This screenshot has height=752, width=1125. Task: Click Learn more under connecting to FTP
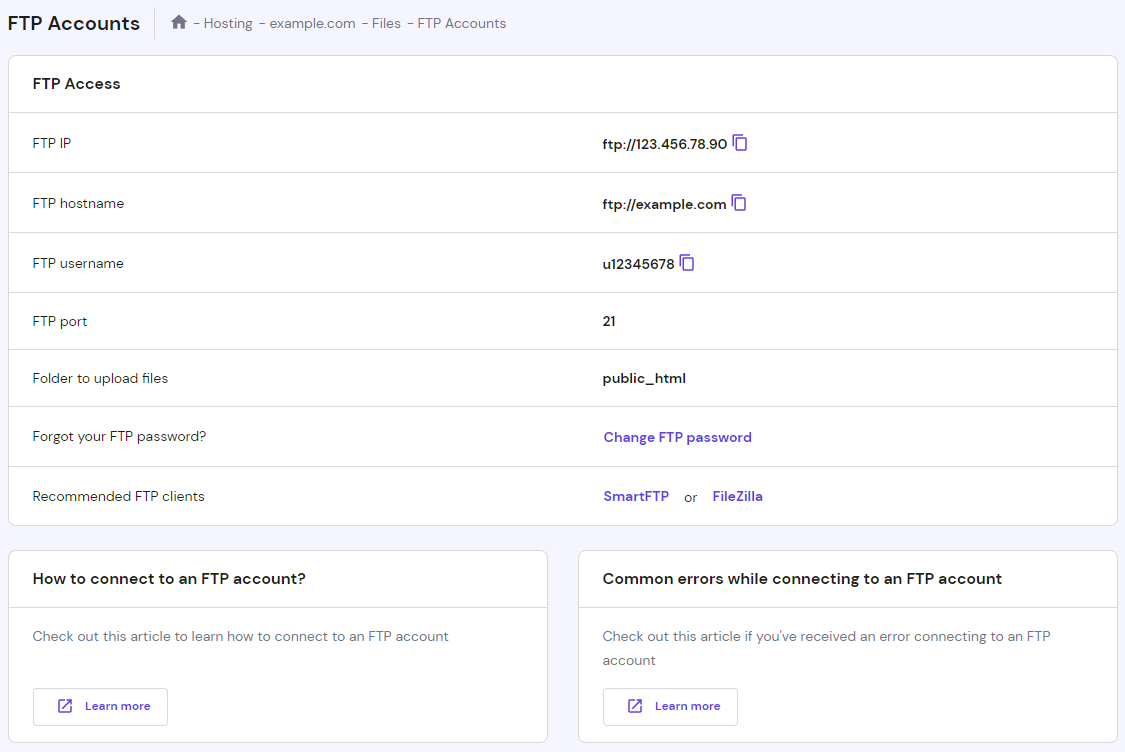pyautogui.click(x=100, y=706)
